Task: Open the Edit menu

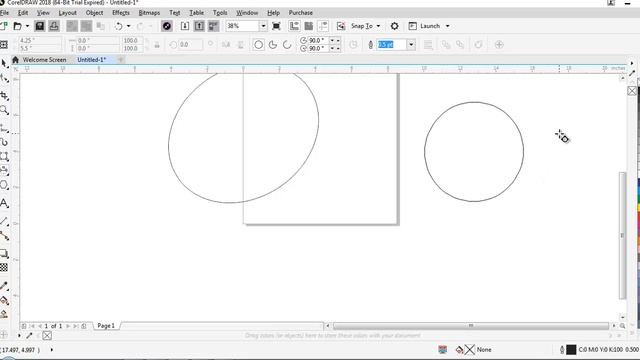Action: click(x=23, y=13)
